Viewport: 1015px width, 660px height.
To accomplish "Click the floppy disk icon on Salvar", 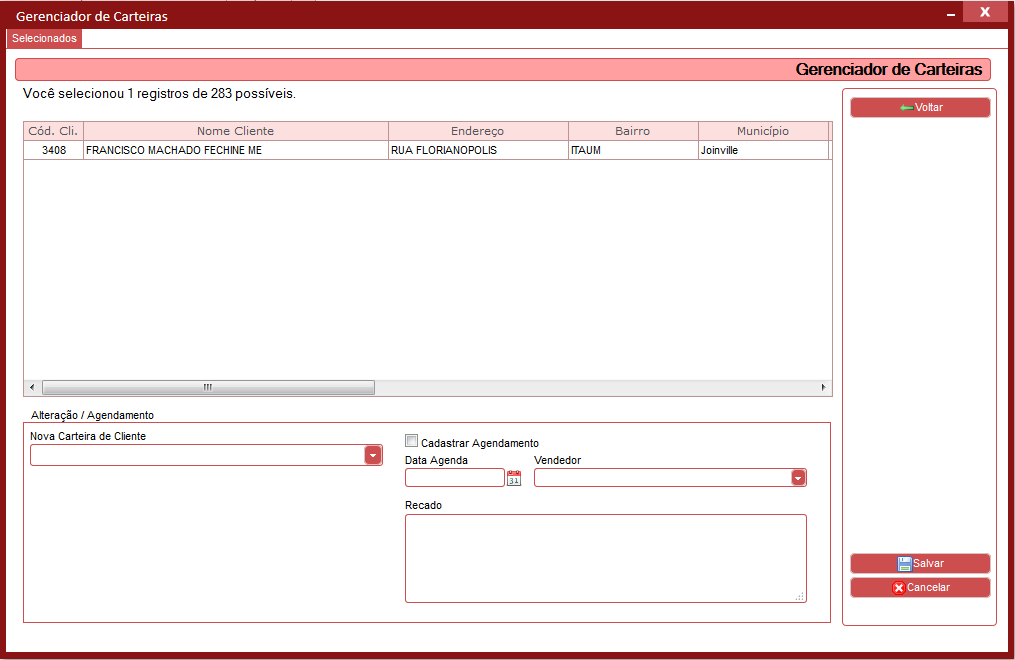I will 904,564.
